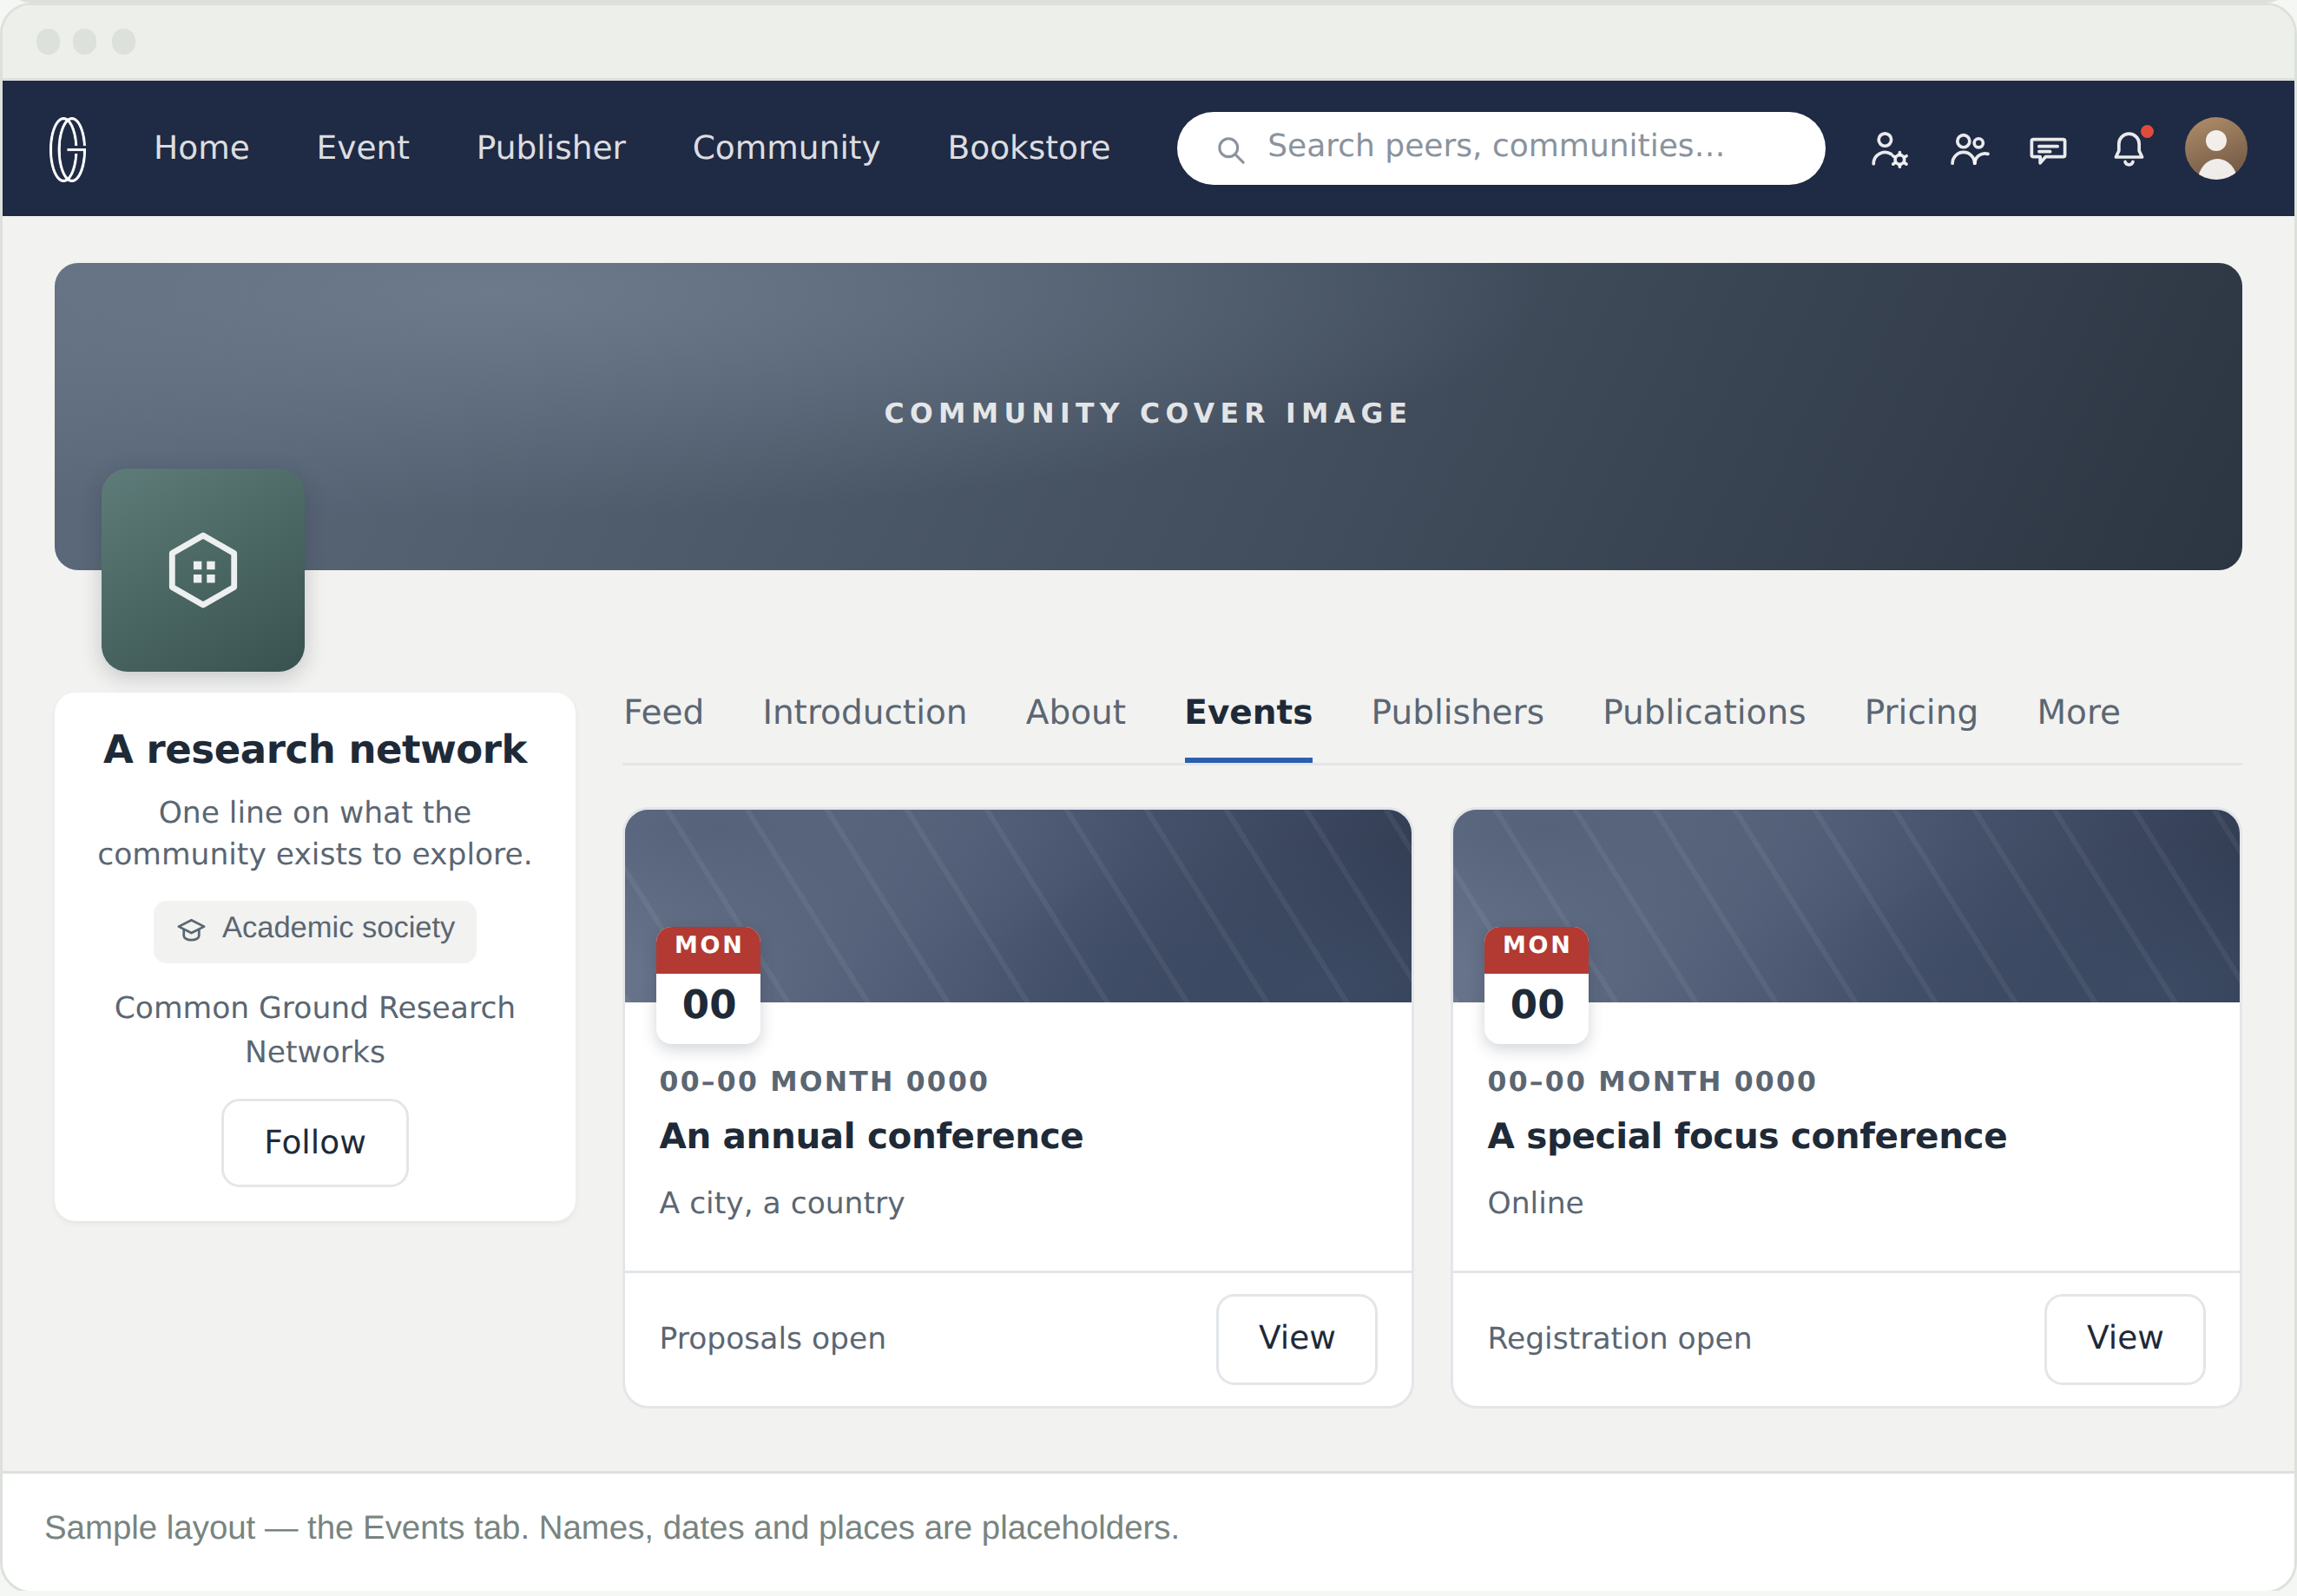Follow the research network
2297x1596 pixels.
[315, 1142]
